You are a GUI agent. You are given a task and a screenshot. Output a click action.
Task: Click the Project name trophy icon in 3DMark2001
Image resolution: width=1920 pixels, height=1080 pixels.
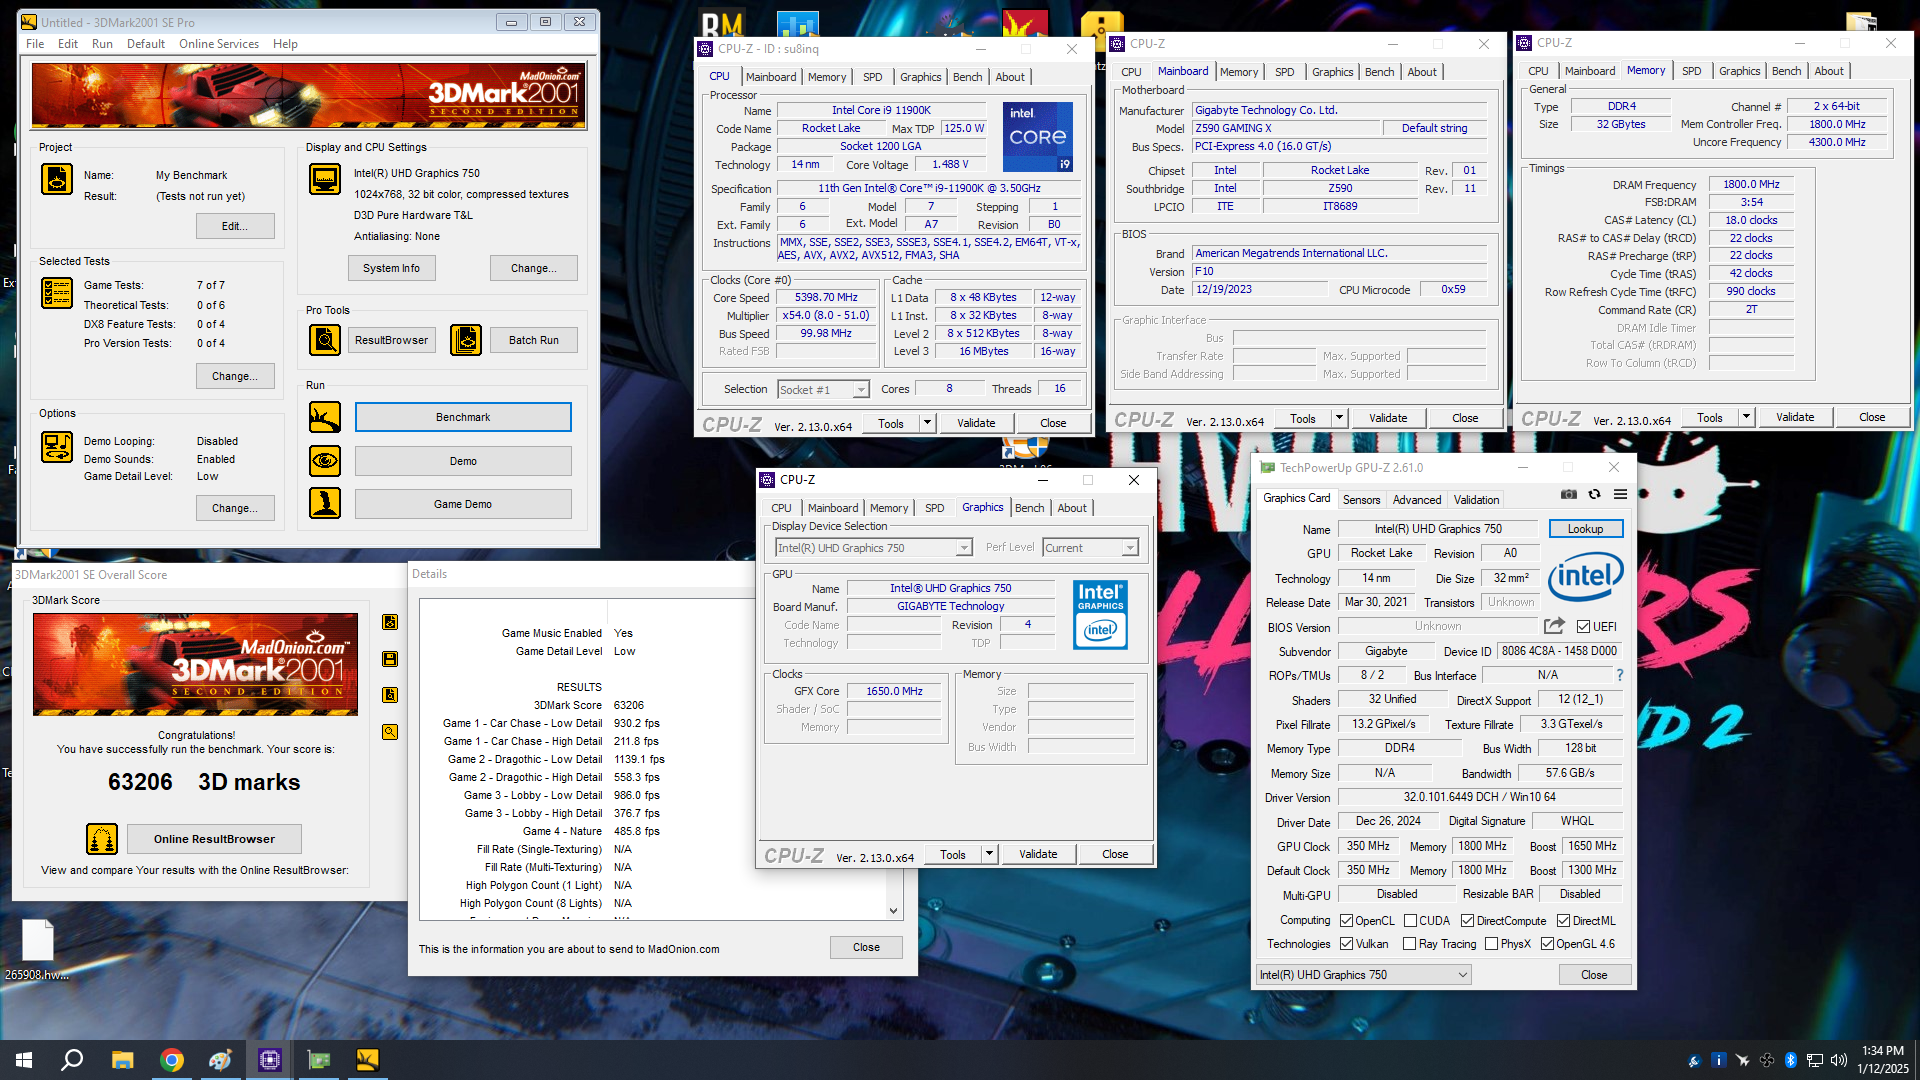pos(57,179)
